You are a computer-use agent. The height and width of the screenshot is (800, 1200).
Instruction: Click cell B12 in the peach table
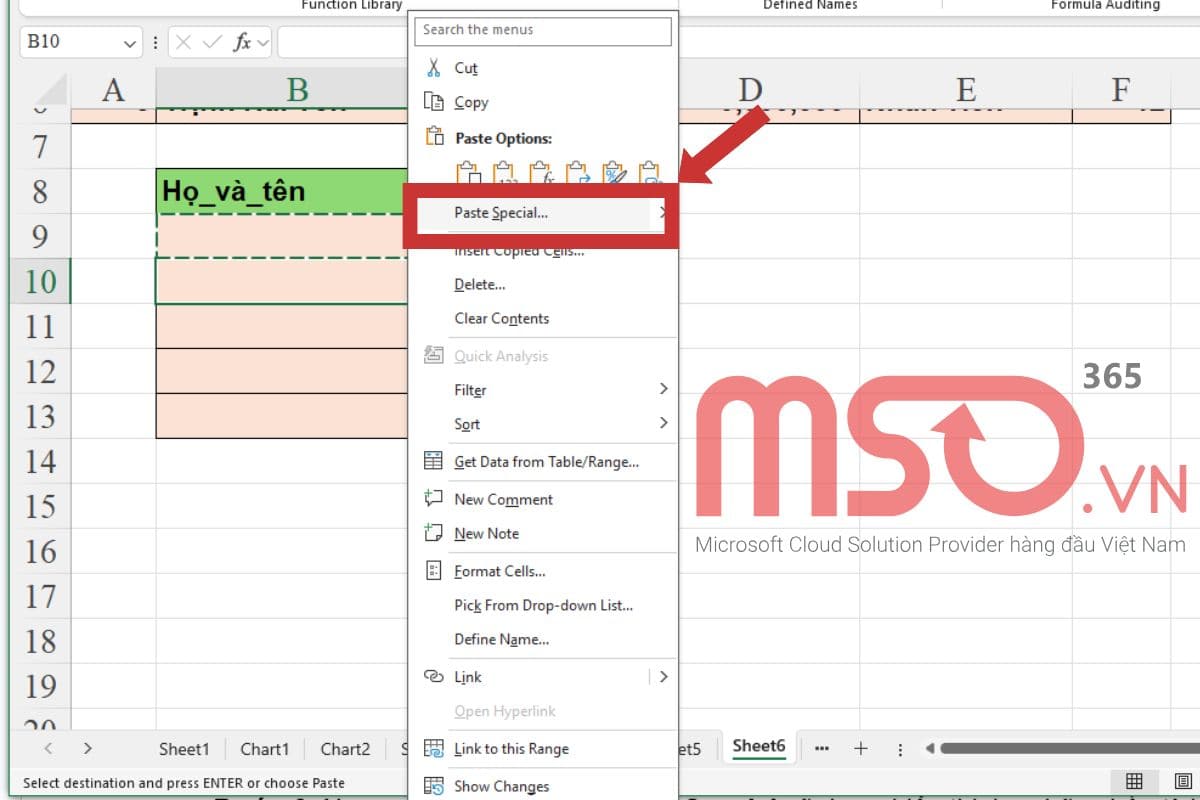click(x=282, y=371)
